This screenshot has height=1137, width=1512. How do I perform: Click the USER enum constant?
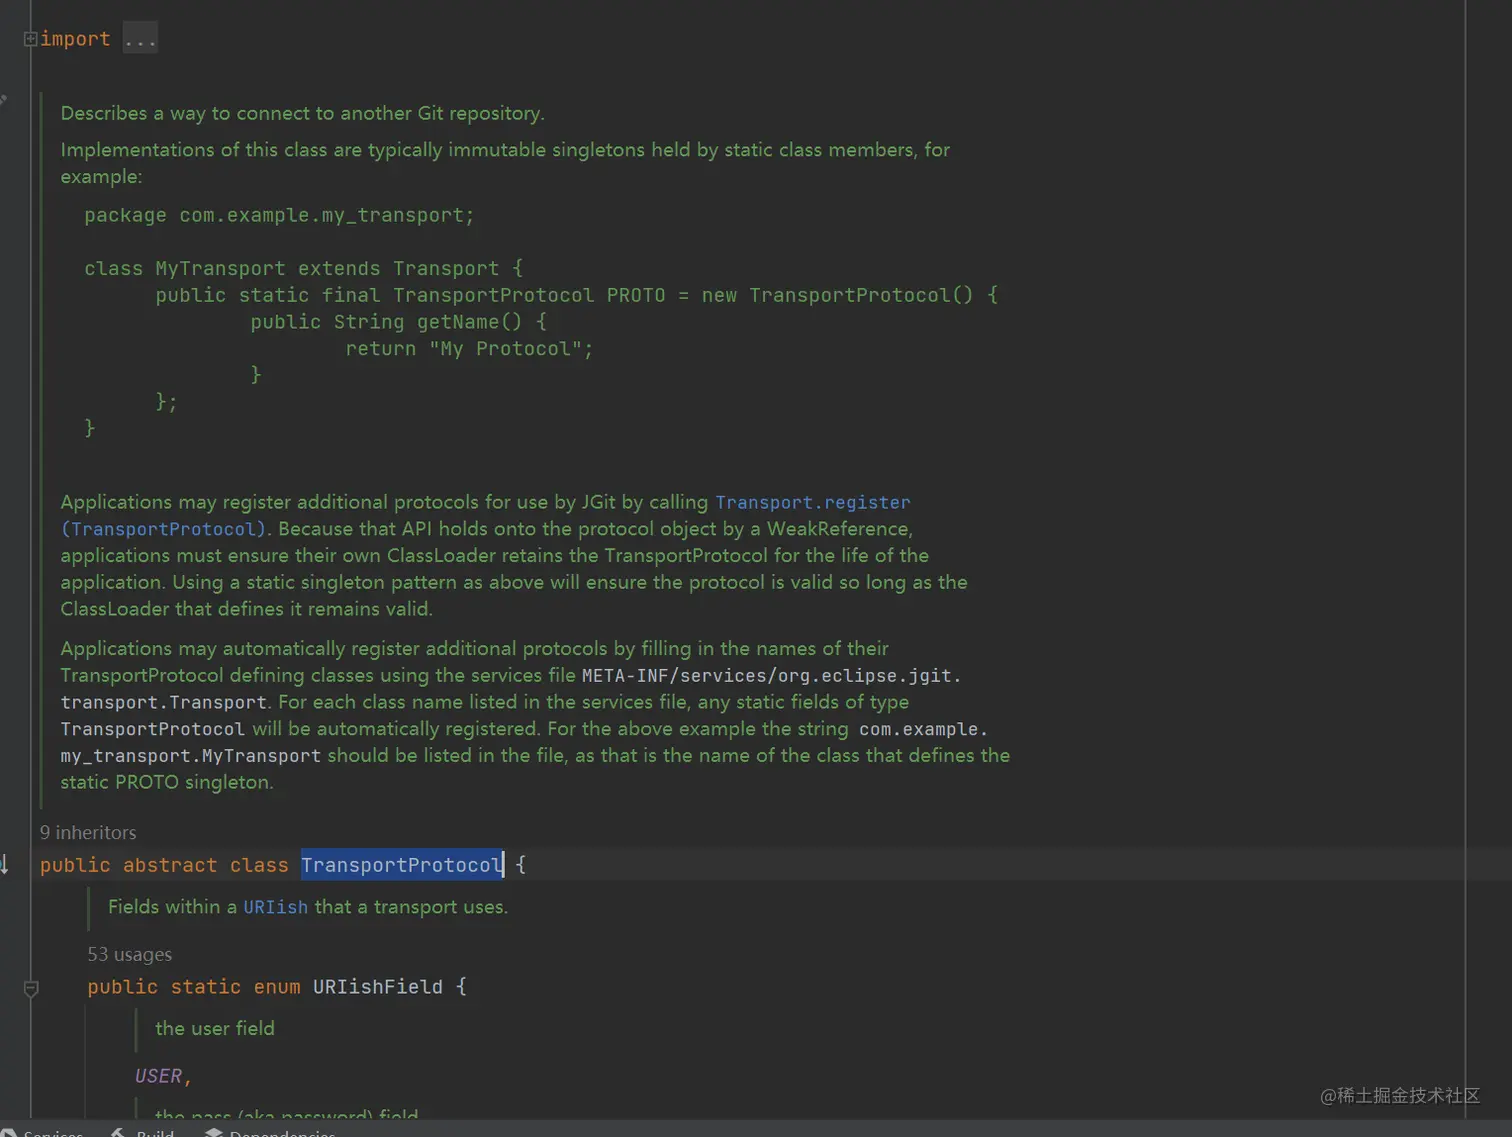click(158, 1076)
